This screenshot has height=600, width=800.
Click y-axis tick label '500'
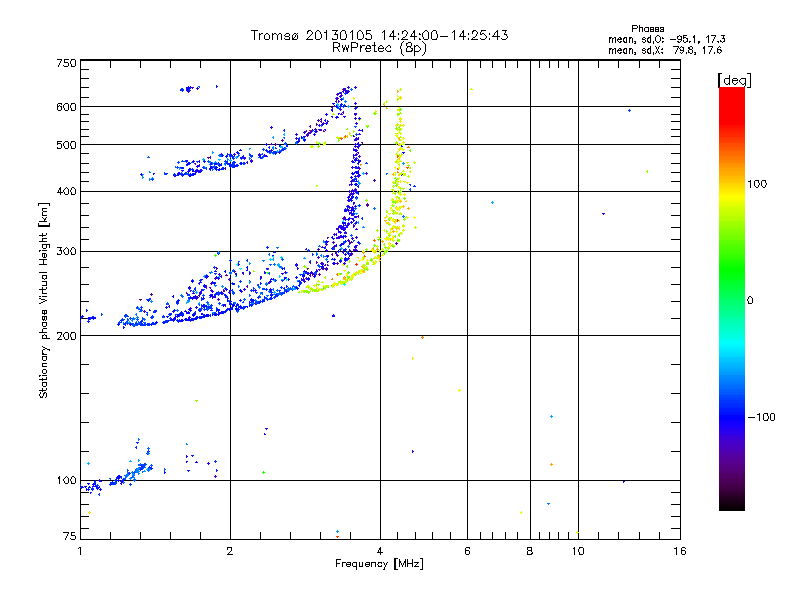(x=67, y=145)
